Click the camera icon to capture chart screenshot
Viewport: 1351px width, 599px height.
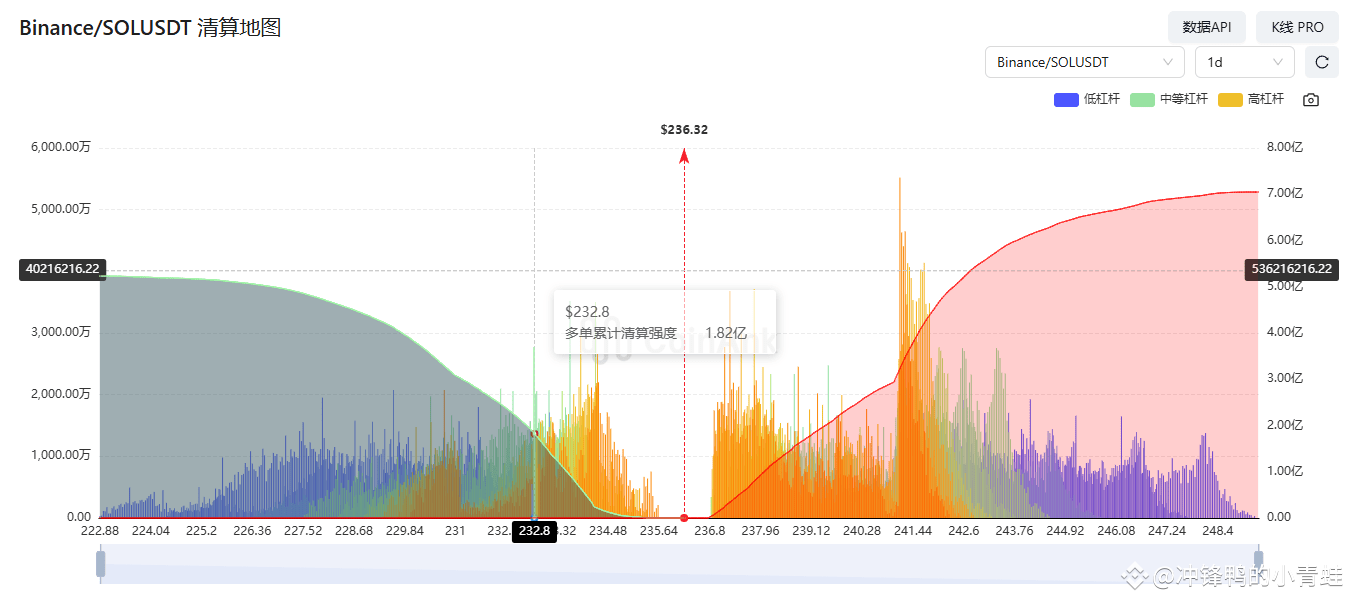[x=1311, y=99]
